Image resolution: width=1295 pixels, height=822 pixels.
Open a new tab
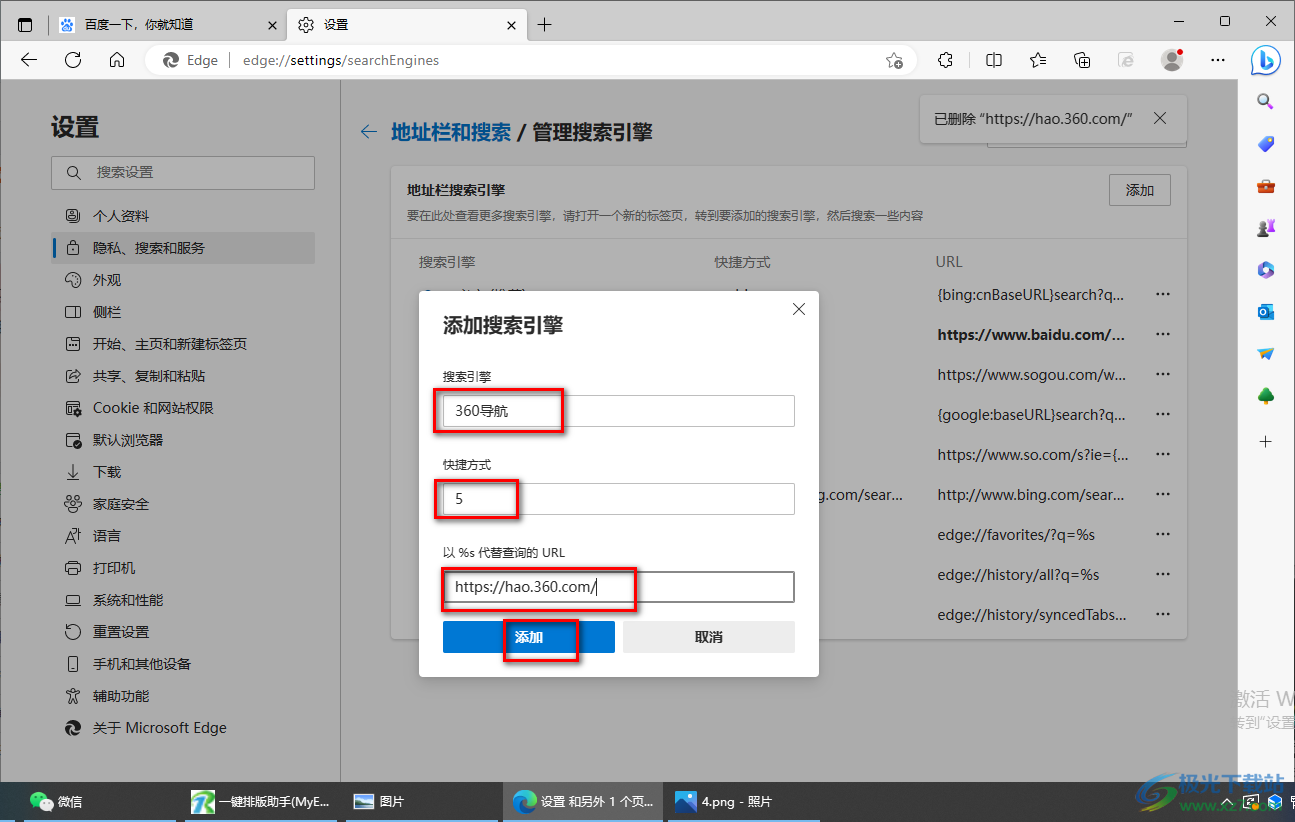point(544,25)
